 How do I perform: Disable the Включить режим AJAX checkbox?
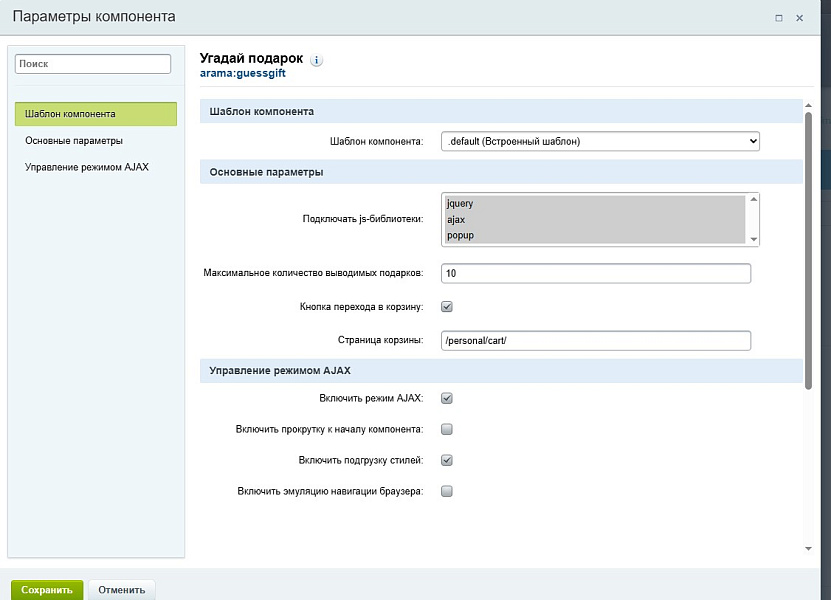(447, 398)
